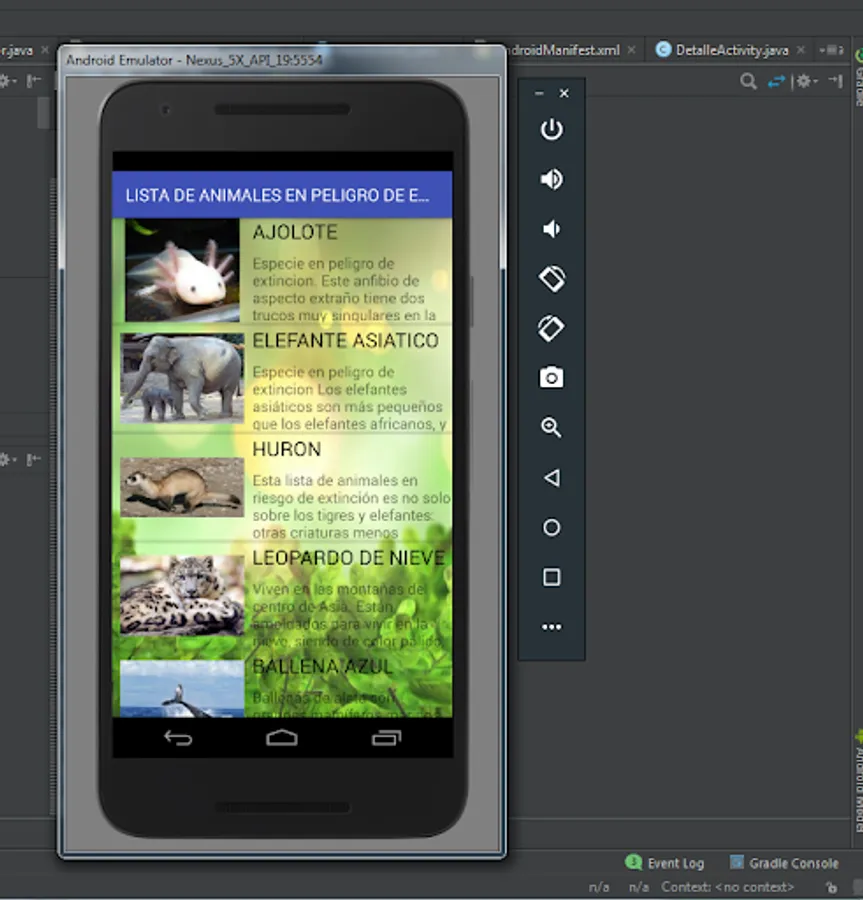This screenshot has width=863, height=900.
Task: Lower volume with emulator volume down icon
Action: coord(551,230)
